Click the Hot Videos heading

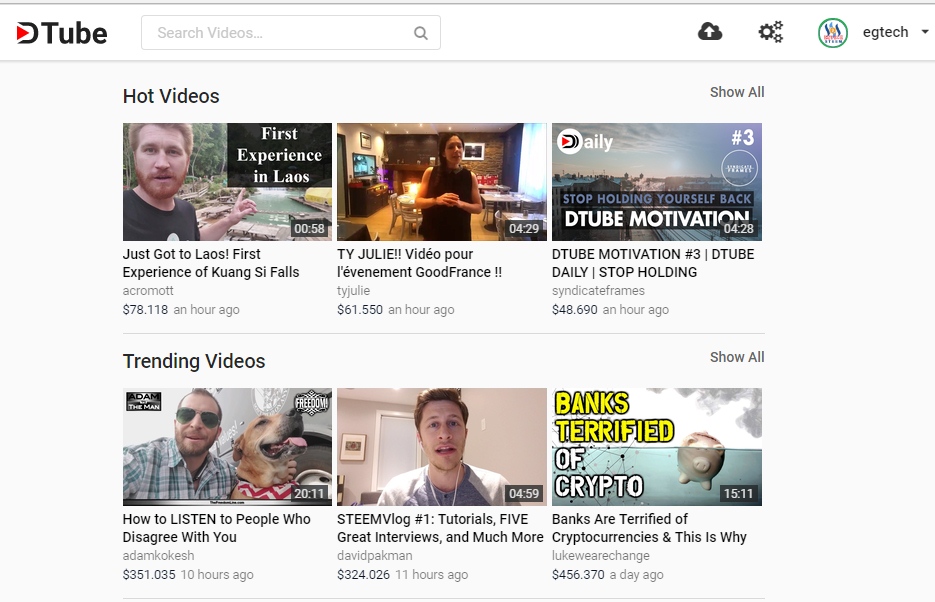point(171,96)
